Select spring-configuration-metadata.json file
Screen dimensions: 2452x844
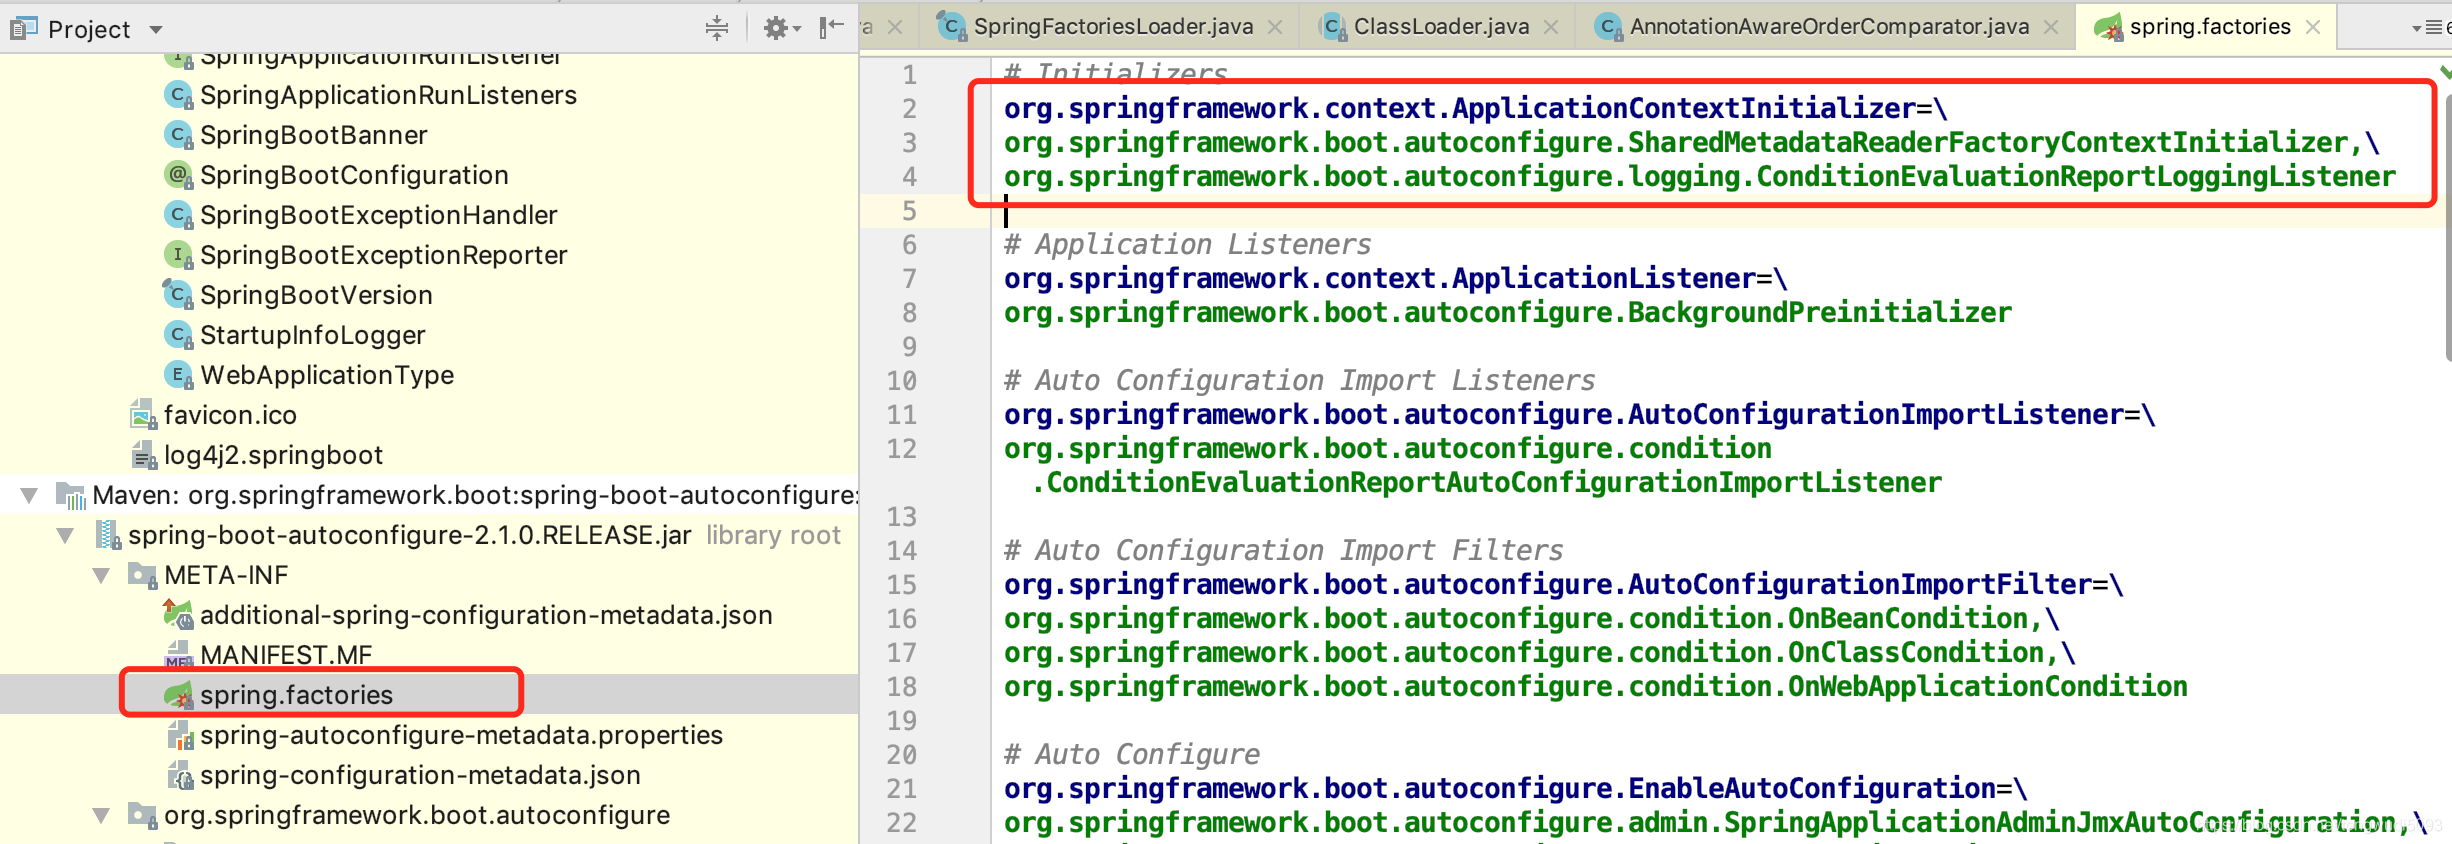(x=420, y=775)
